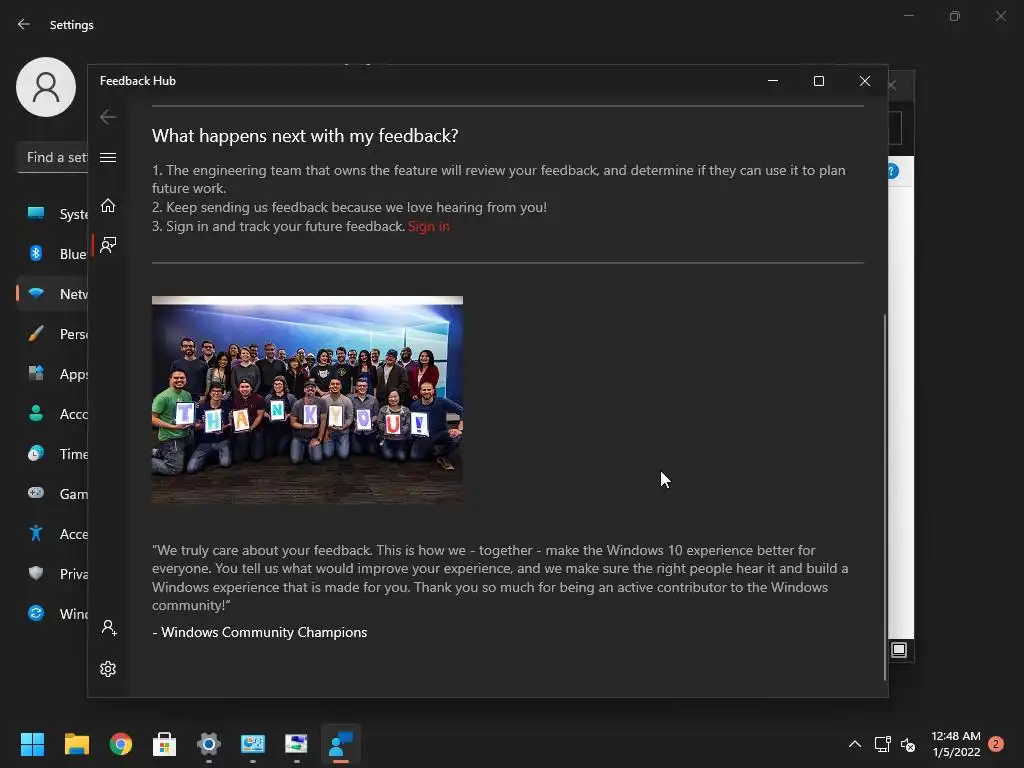Maximize the Feedback Hub window
1024x768 pixels.
[818, 81]
